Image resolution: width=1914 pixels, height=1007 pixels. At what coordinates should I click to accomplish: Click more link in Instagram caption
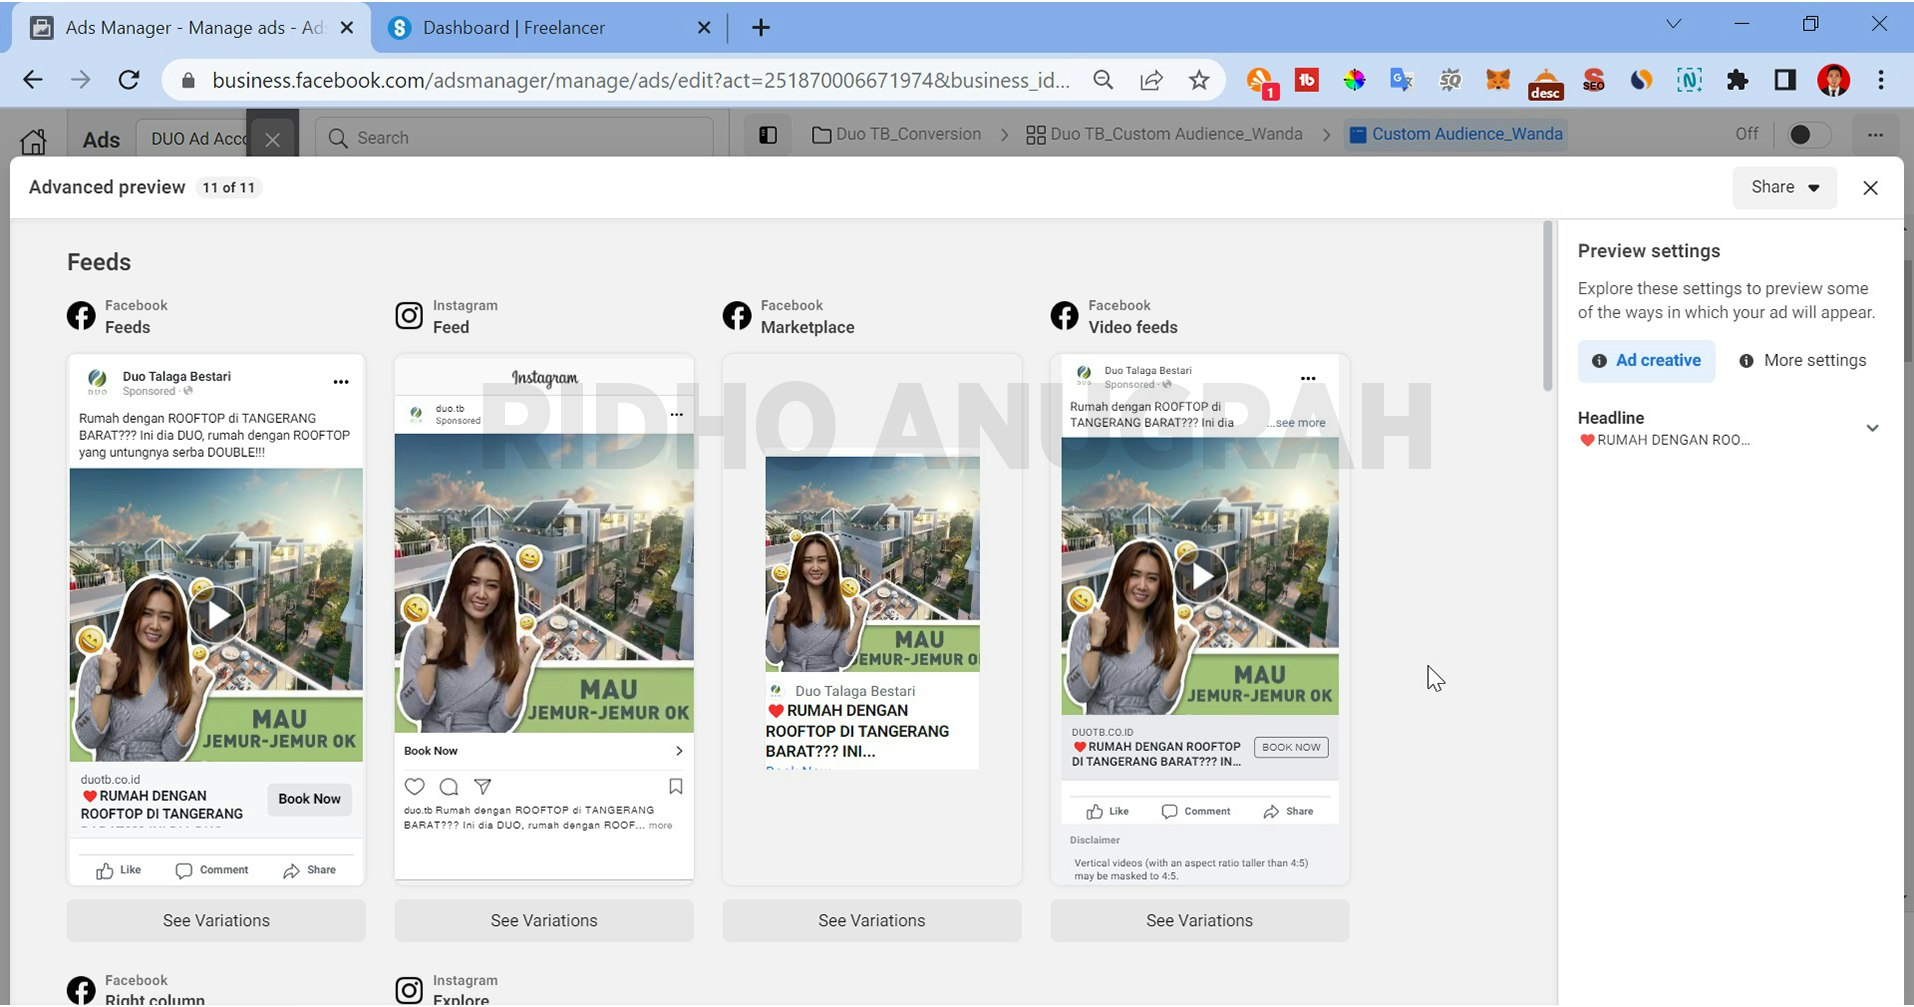[x=660, y=826]
